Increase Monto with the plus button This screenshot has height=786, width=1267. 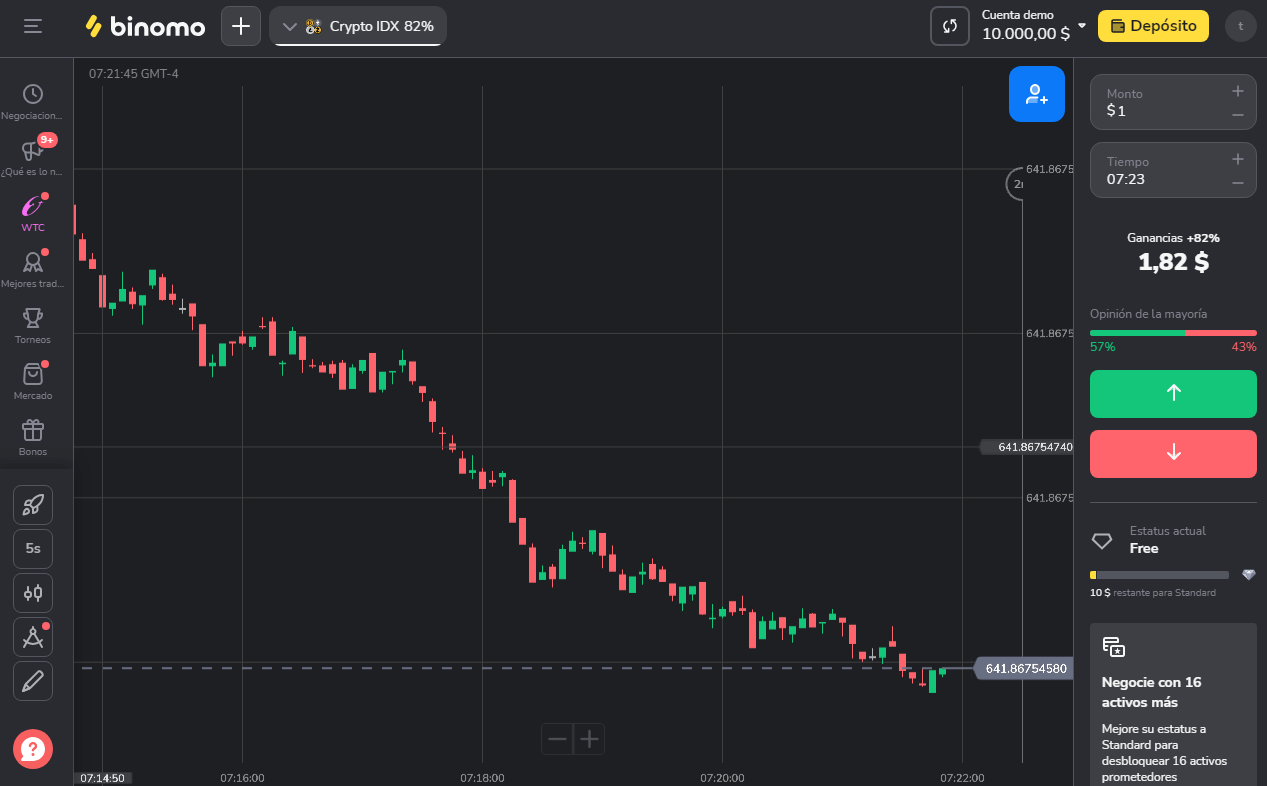coord(1238,91)
